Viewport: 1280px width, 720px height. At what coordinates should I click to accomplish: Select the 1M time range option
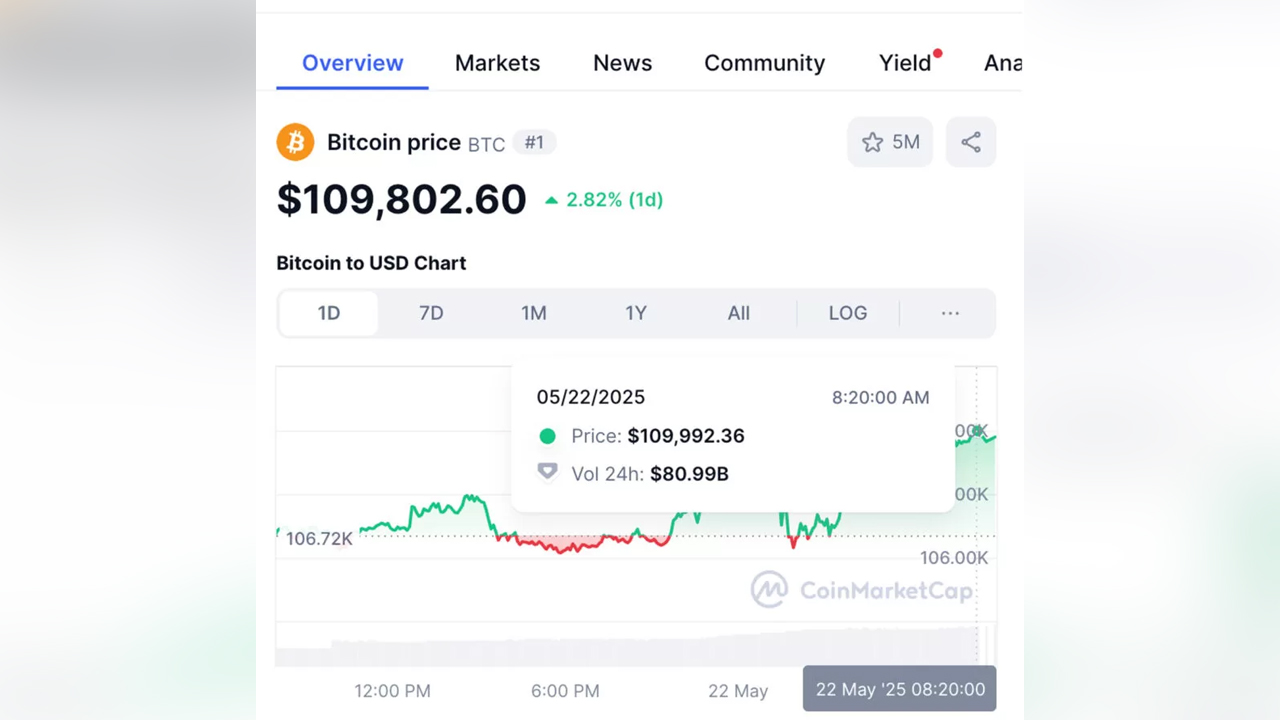(534, 313)
